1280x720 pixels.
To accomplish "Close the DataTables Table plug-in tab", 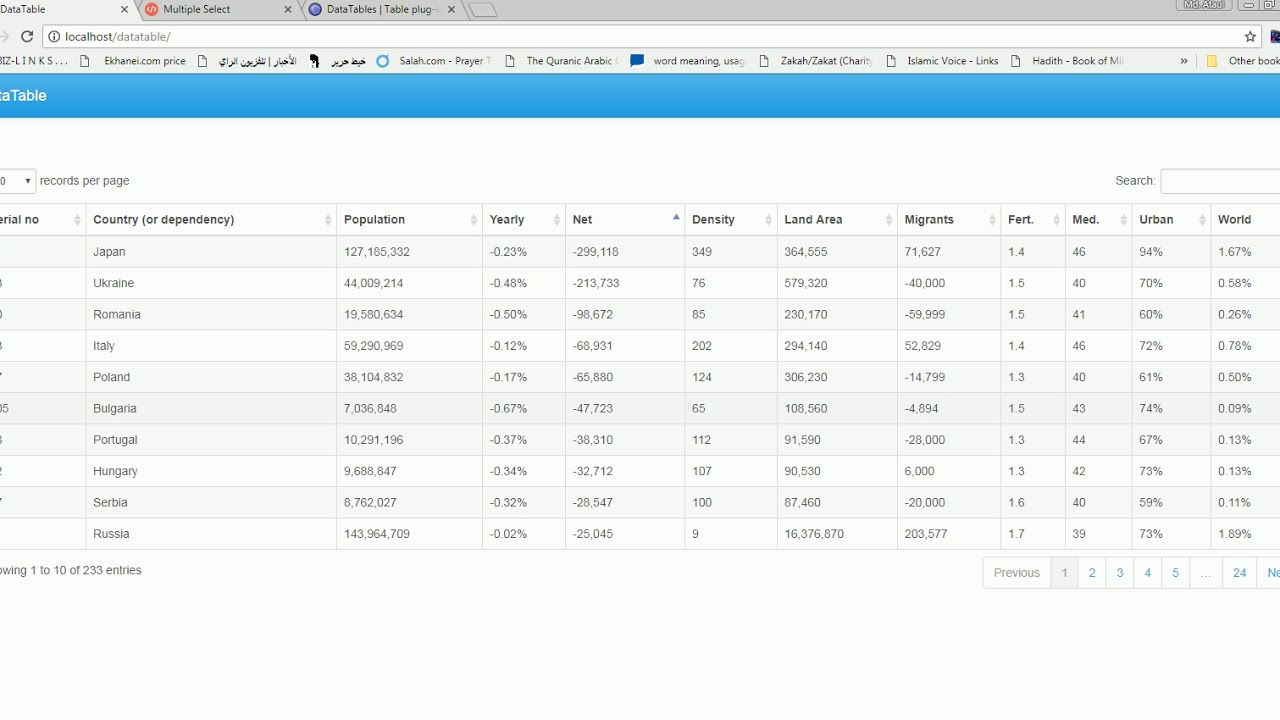I will (x=451, y=9).
